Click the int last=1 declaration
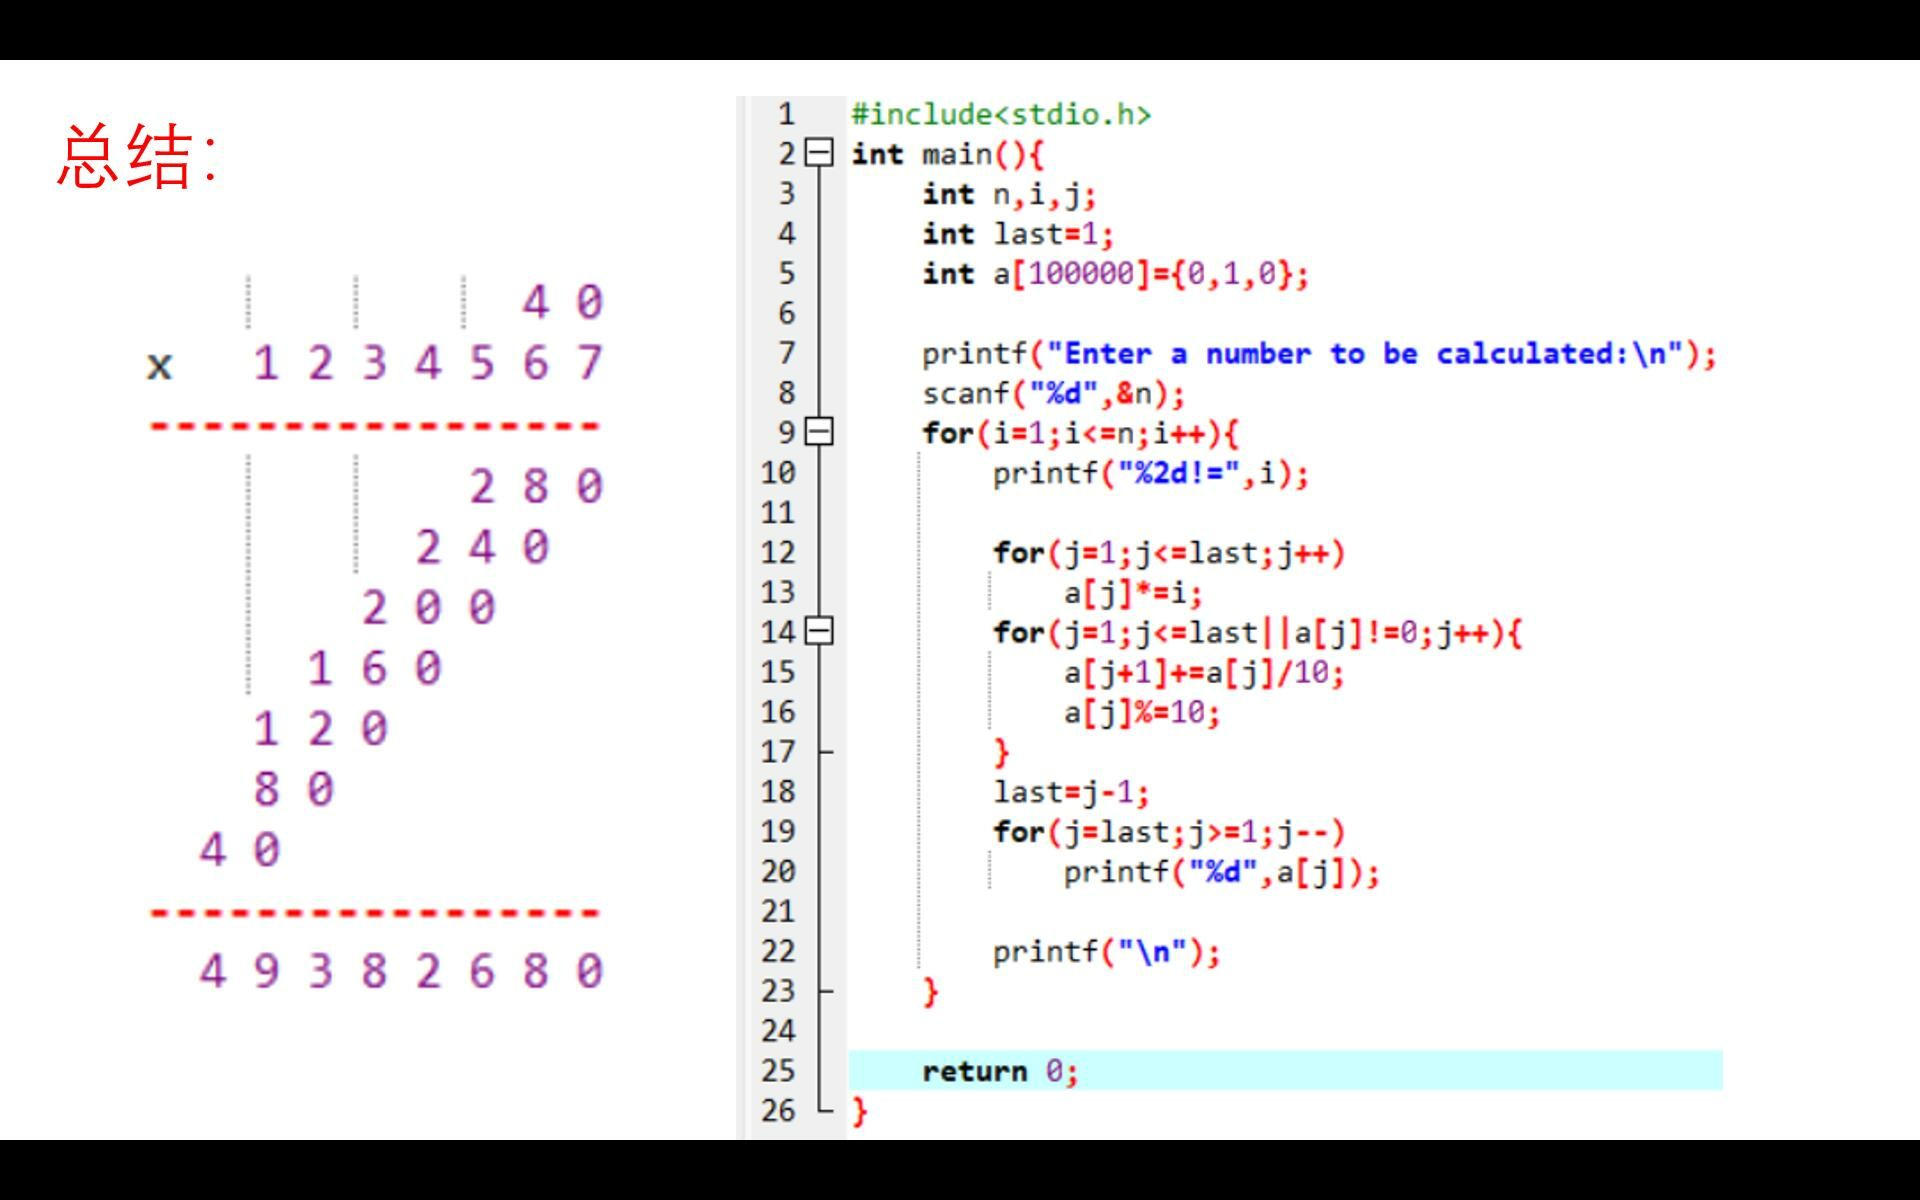The width and height of the screenshot is (1920, 1200). (x=1017, y=233)
